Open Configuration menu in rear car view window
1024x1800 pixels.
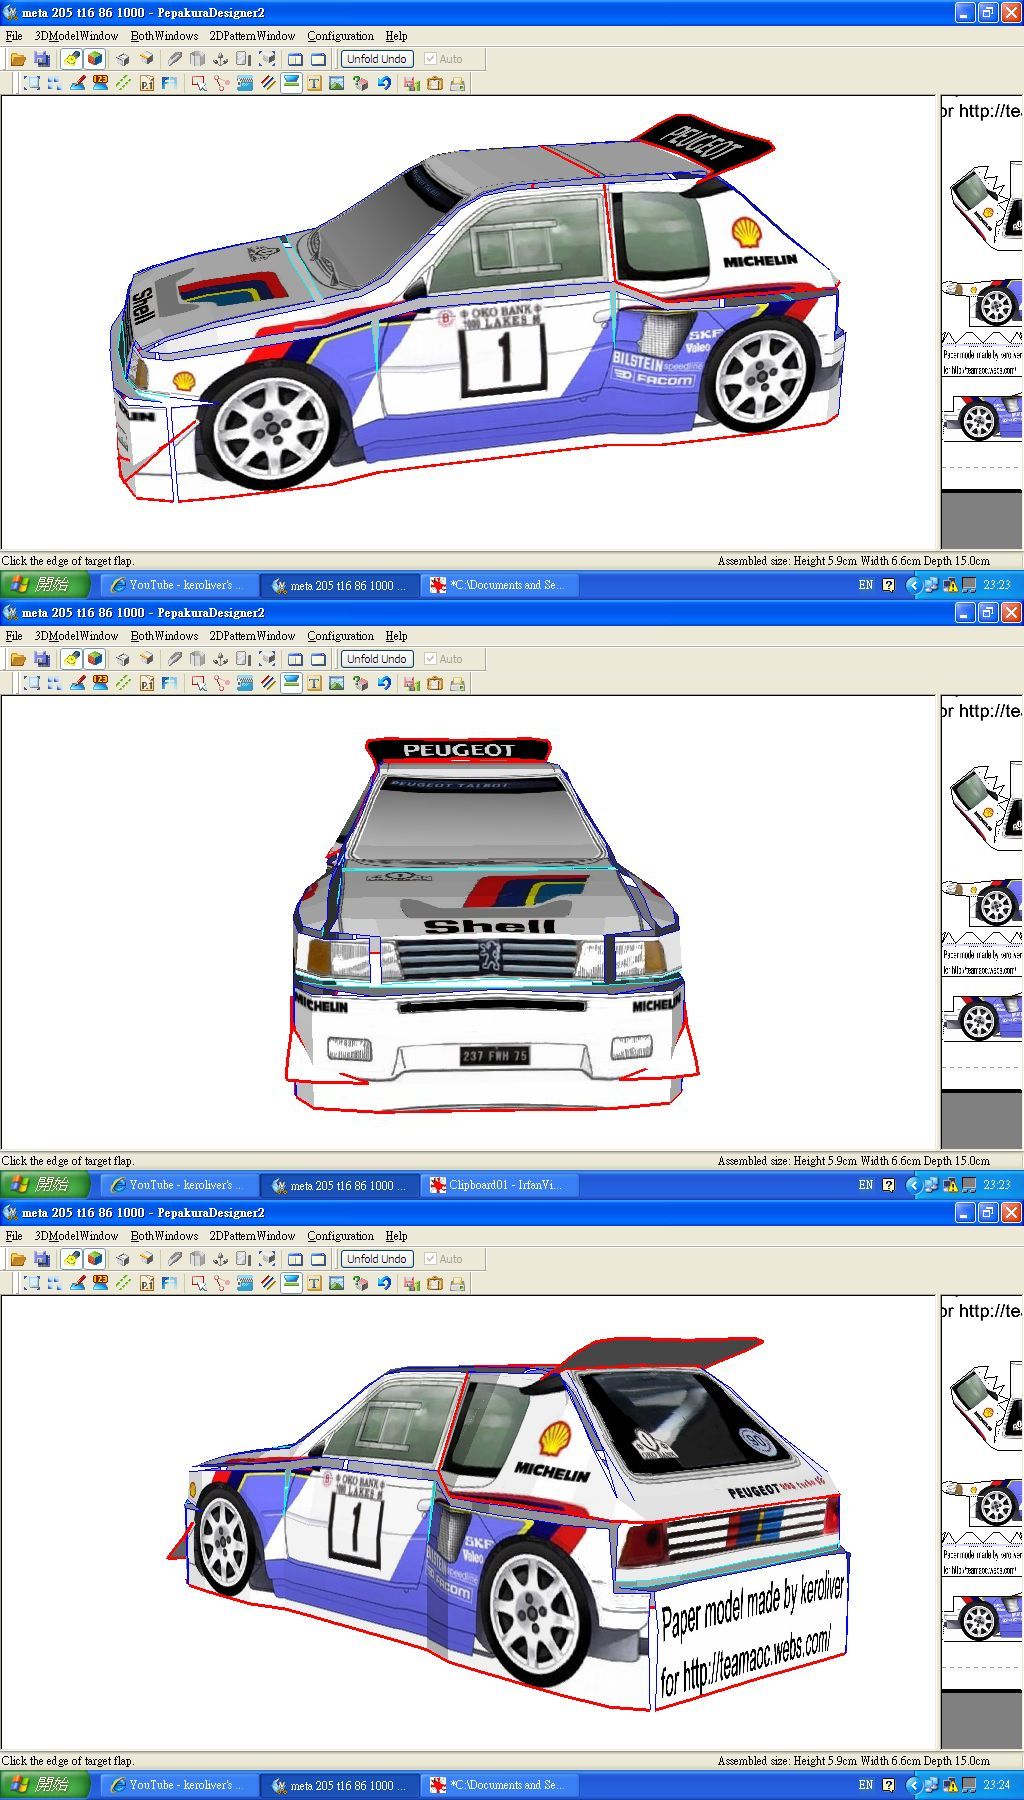pos(340,1236)
